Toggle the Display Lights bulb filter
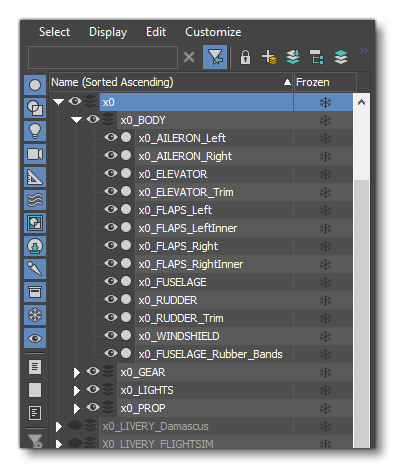This screenshot has width=395, height=468. tap(35, 131)
